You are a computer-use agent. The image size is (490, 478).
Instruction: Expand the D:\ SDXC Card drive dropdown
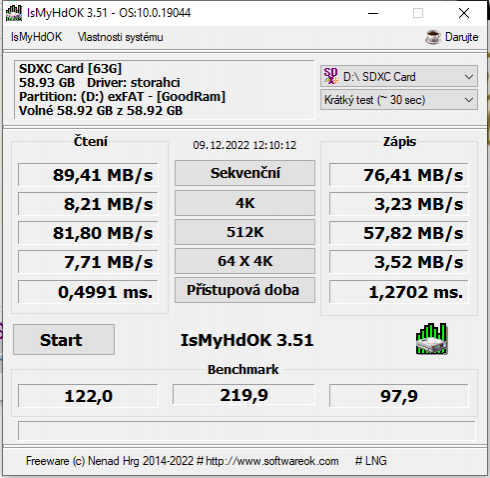click(x=399, y=77)
